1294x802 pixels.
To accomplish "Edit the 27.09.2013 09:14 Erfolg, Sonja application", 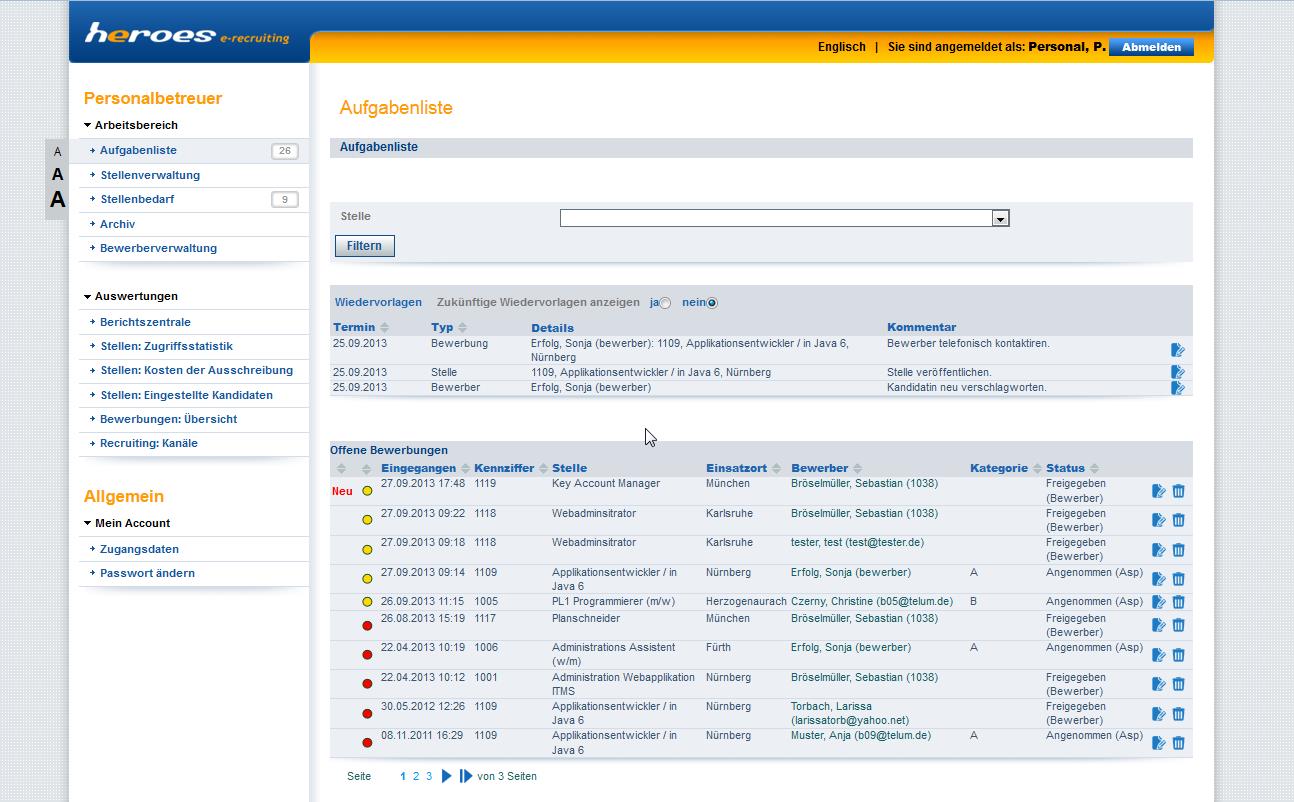I will point(1159,579).
